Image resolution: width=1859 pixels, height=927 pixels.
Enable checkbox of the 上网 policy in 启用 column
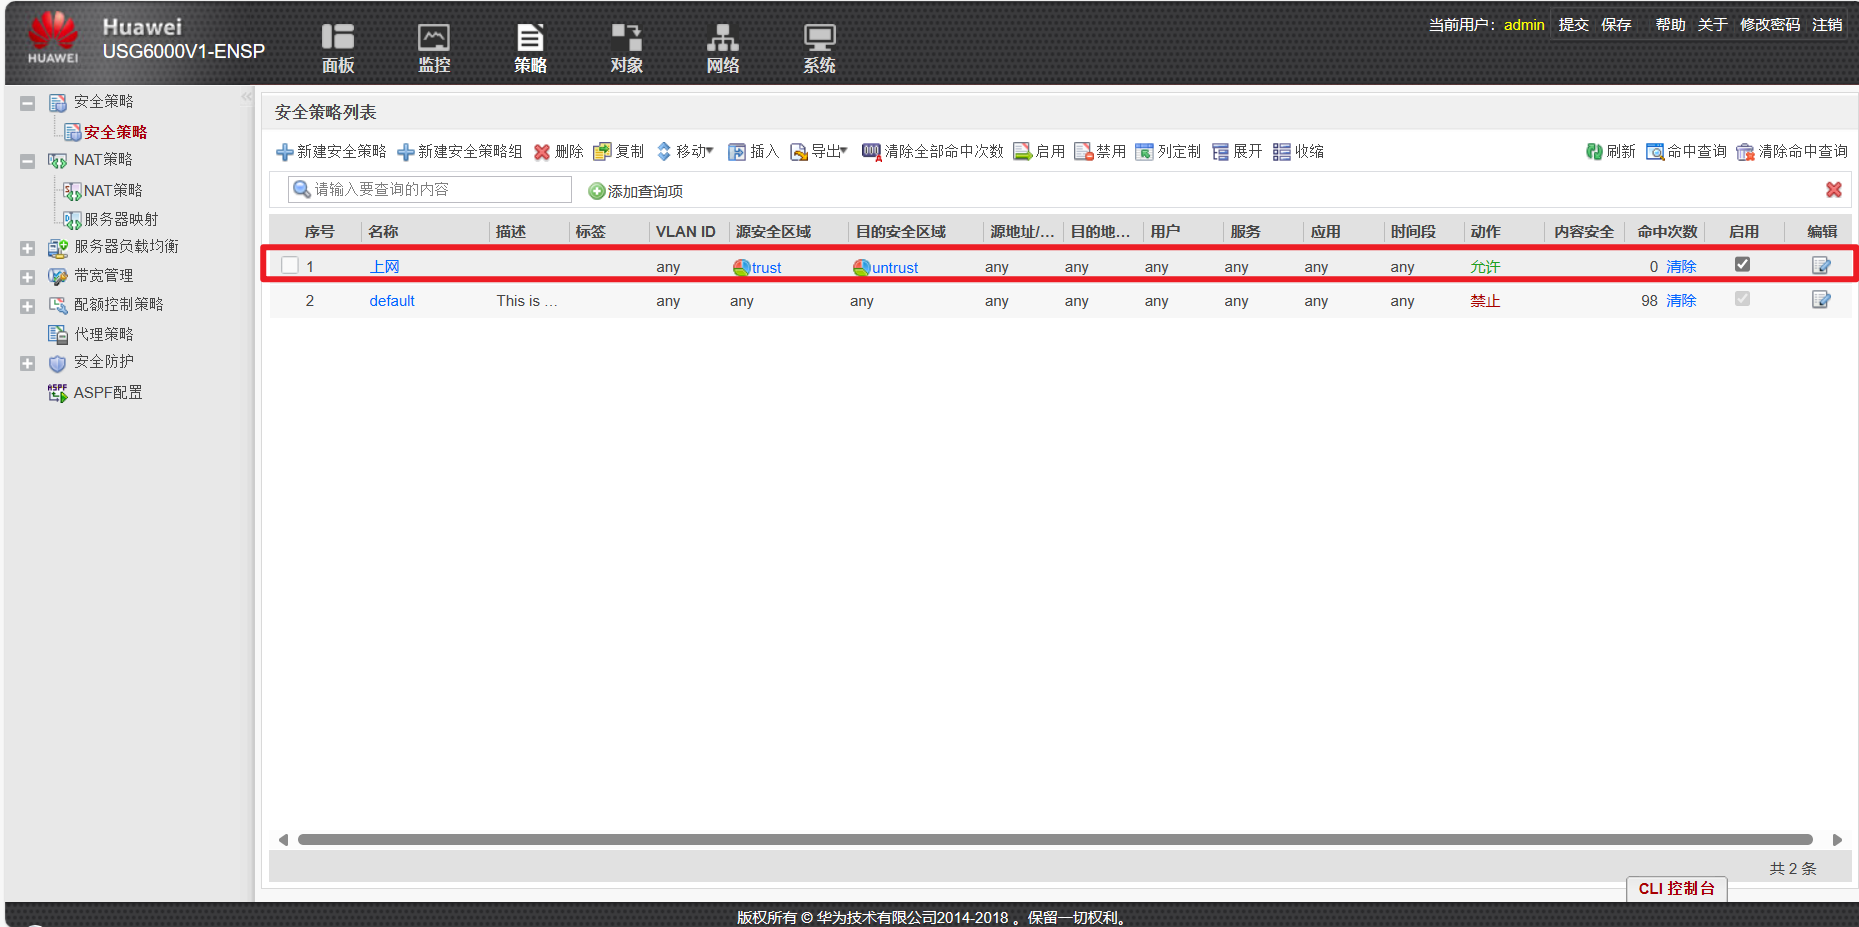coord(1742,264)
